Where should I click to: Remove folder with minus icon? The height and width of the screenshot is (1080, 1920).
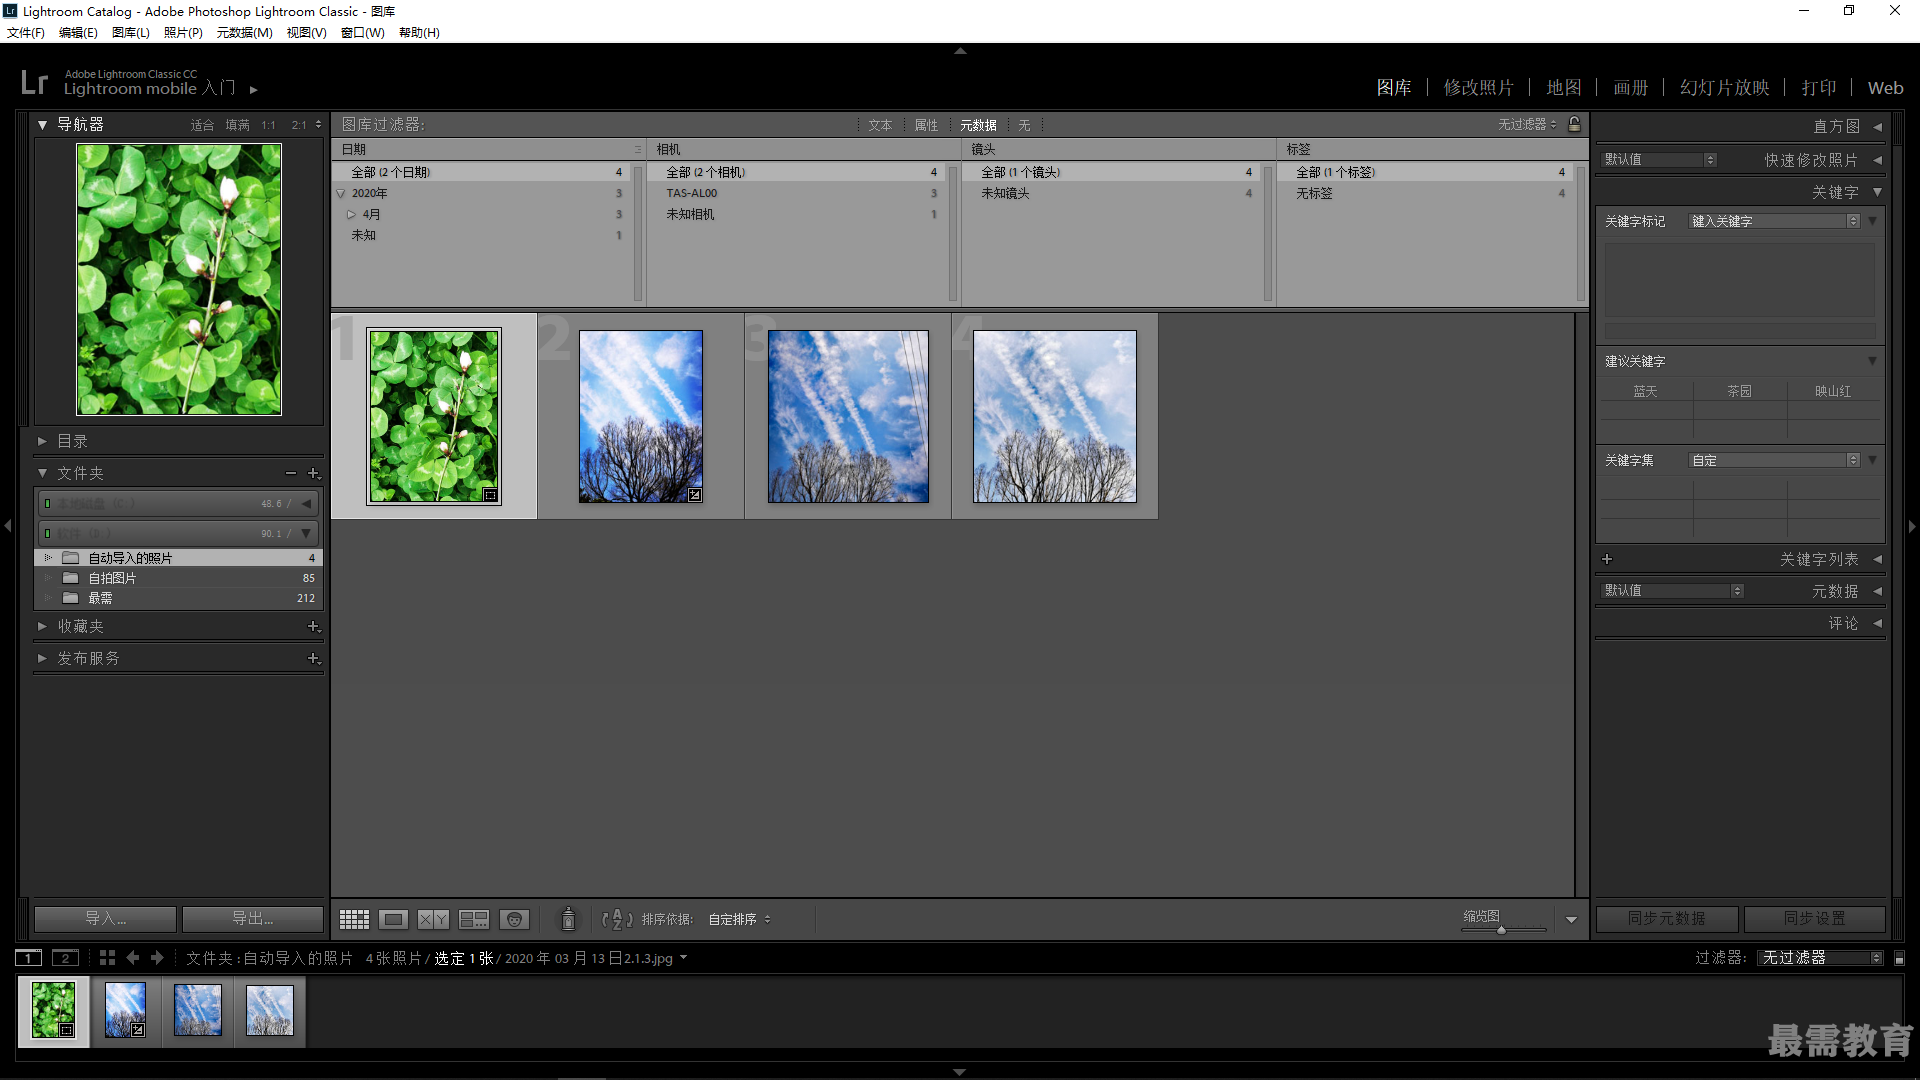click(291, 473)
